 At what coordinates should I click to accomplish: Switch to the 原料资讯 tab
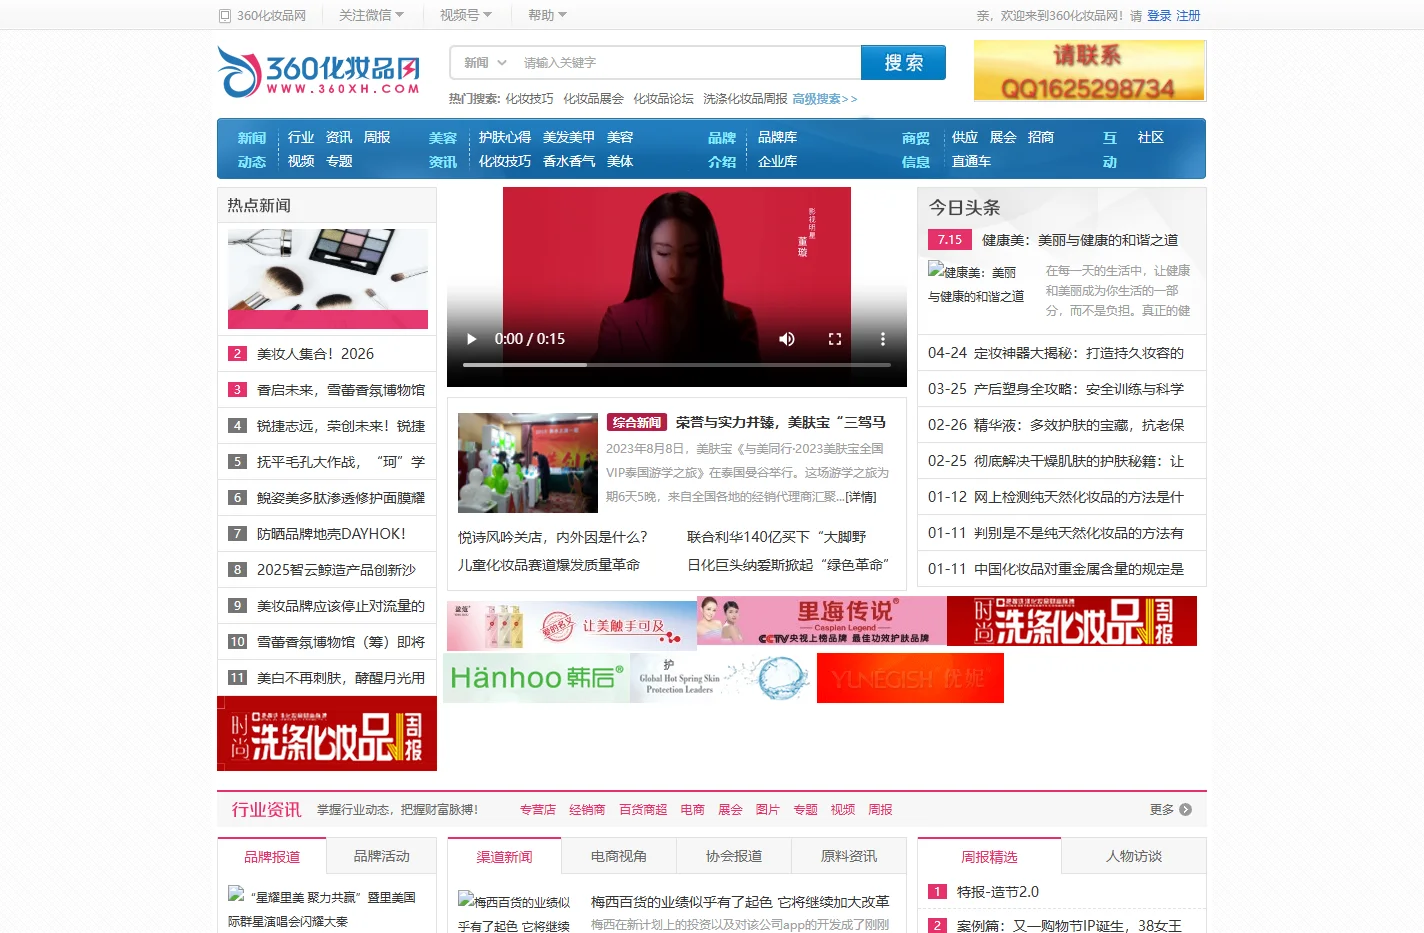[849, 856]
